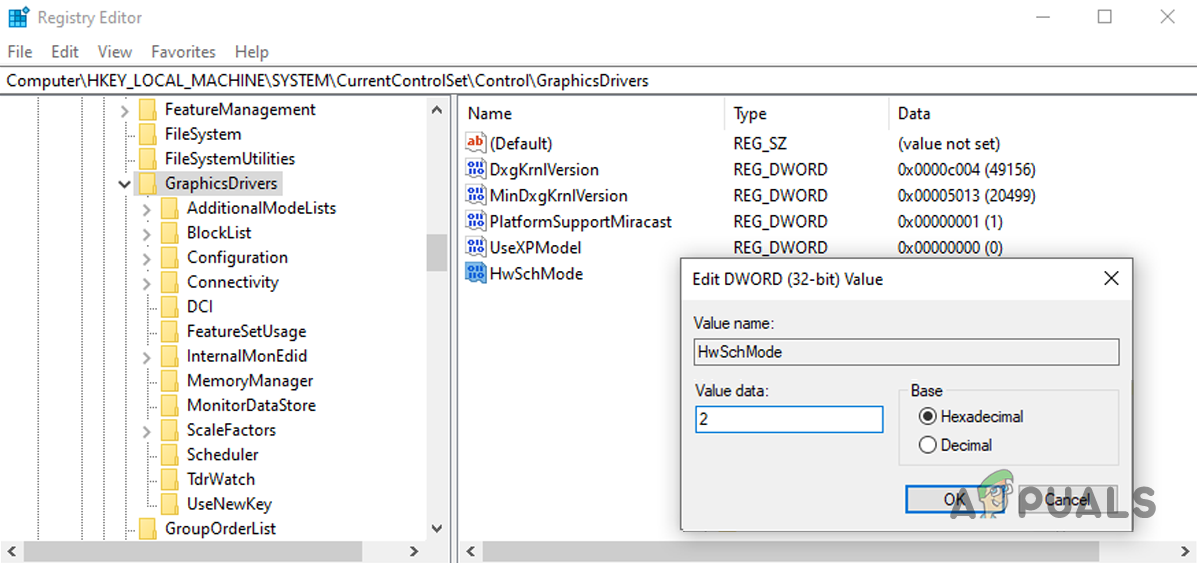Image resolution: width=1197 pixels, height=563 pixels.
Task: Click the UseXPModel DWORD value icon
Action: (x=476, y=248)
